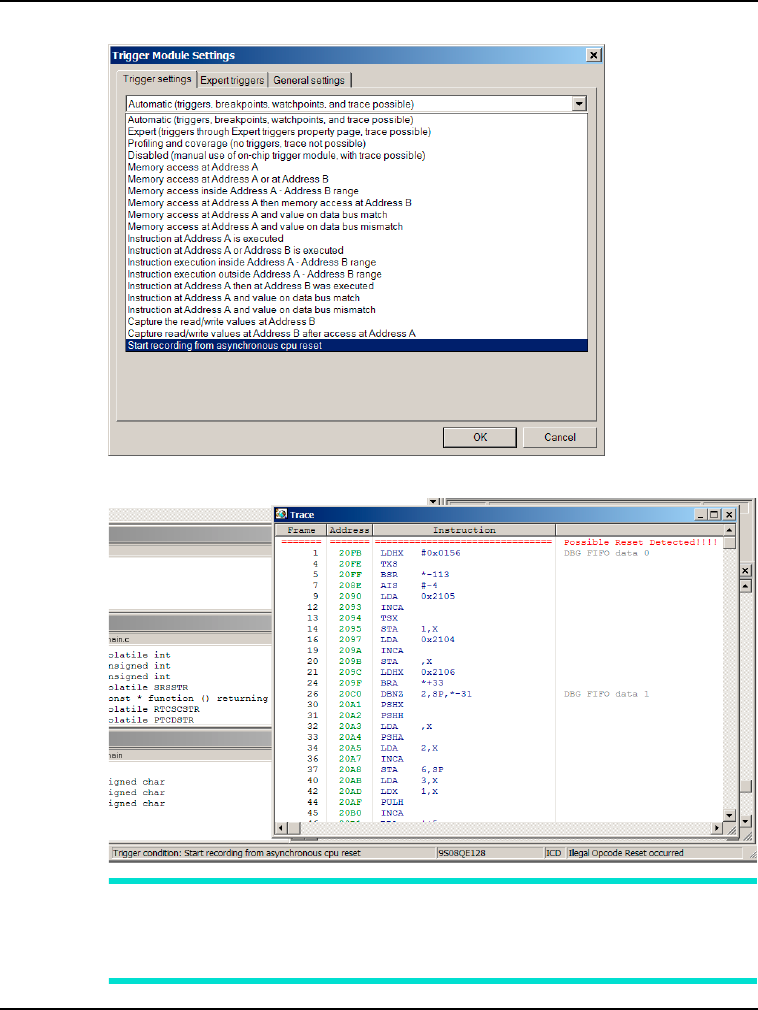Image resolution: width=758 pixels, height=1010 pixels.
Task: Click the Possible Reset Detected message
Action: [x=640, y=542]
